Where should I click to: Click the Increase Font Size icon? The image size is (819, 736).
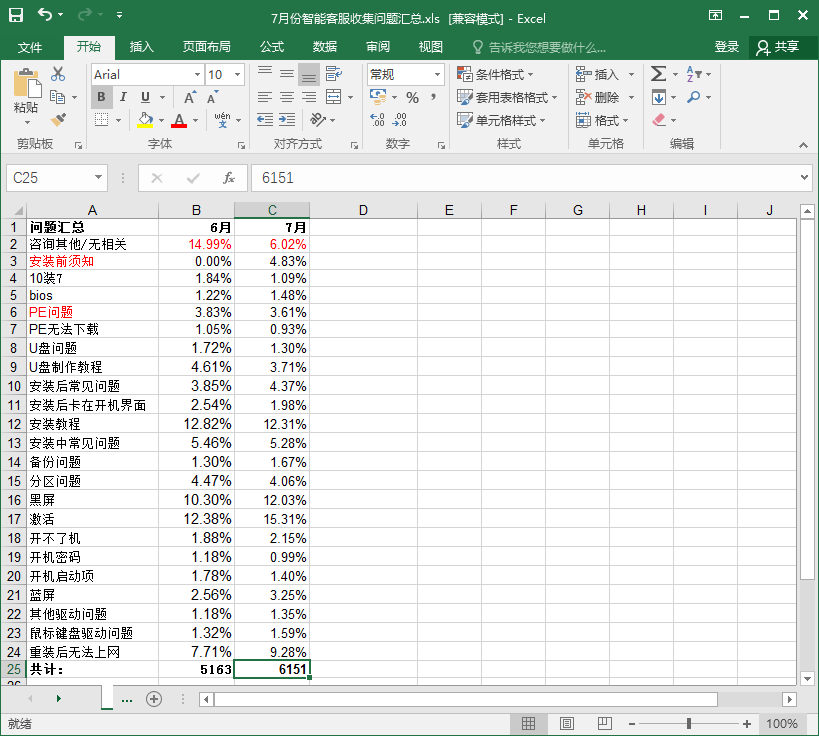[189, 97]
